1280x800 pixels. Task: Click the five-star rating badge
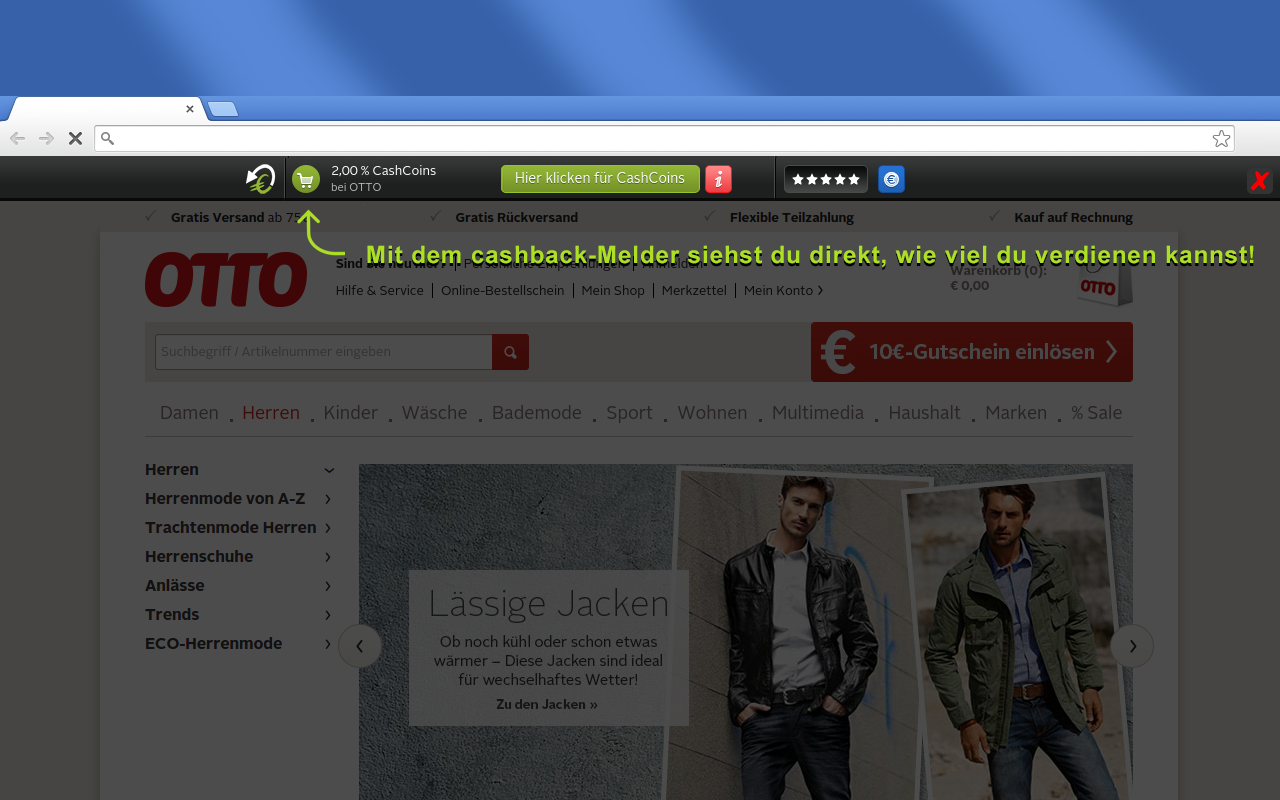pyautogui.click(x=826, y=179)
